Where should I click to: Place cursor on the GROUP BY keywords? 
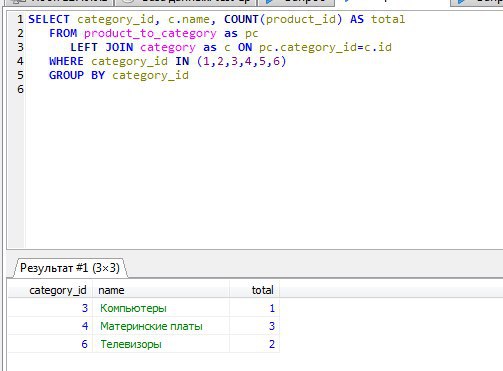(77, 75)
